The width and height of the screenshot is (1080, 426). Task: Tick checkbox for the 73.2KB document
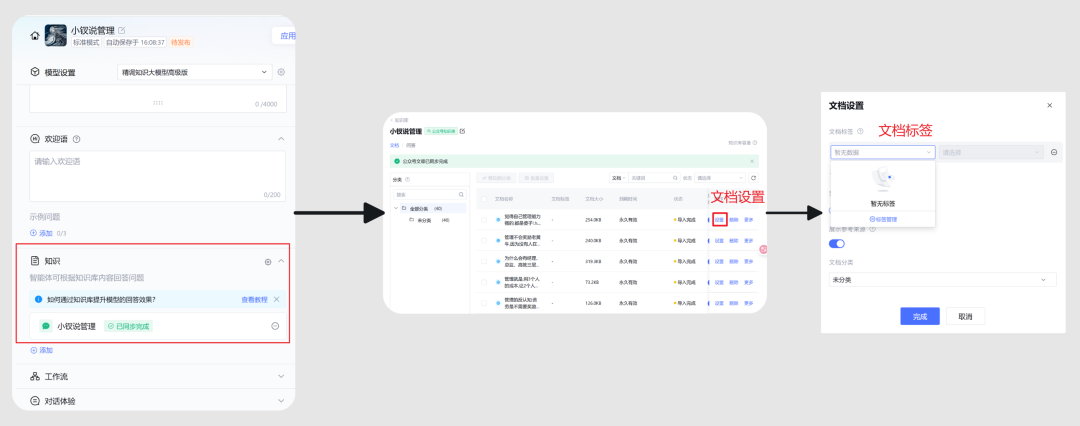pos(484,282)
